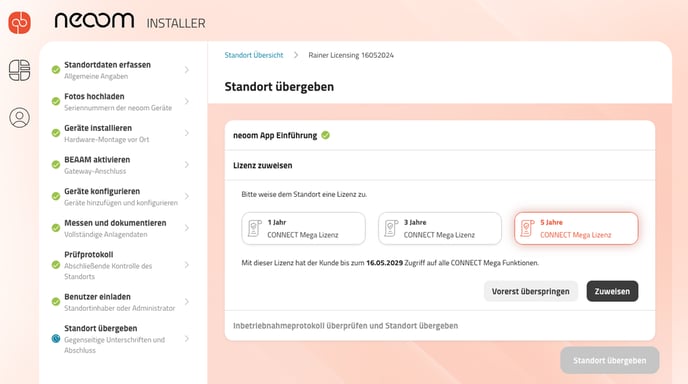Image resolution: width=688 pixels, height=384 pixels.
Task: Click license icon on 5 Jahre card
Action: tap(527, 228)
